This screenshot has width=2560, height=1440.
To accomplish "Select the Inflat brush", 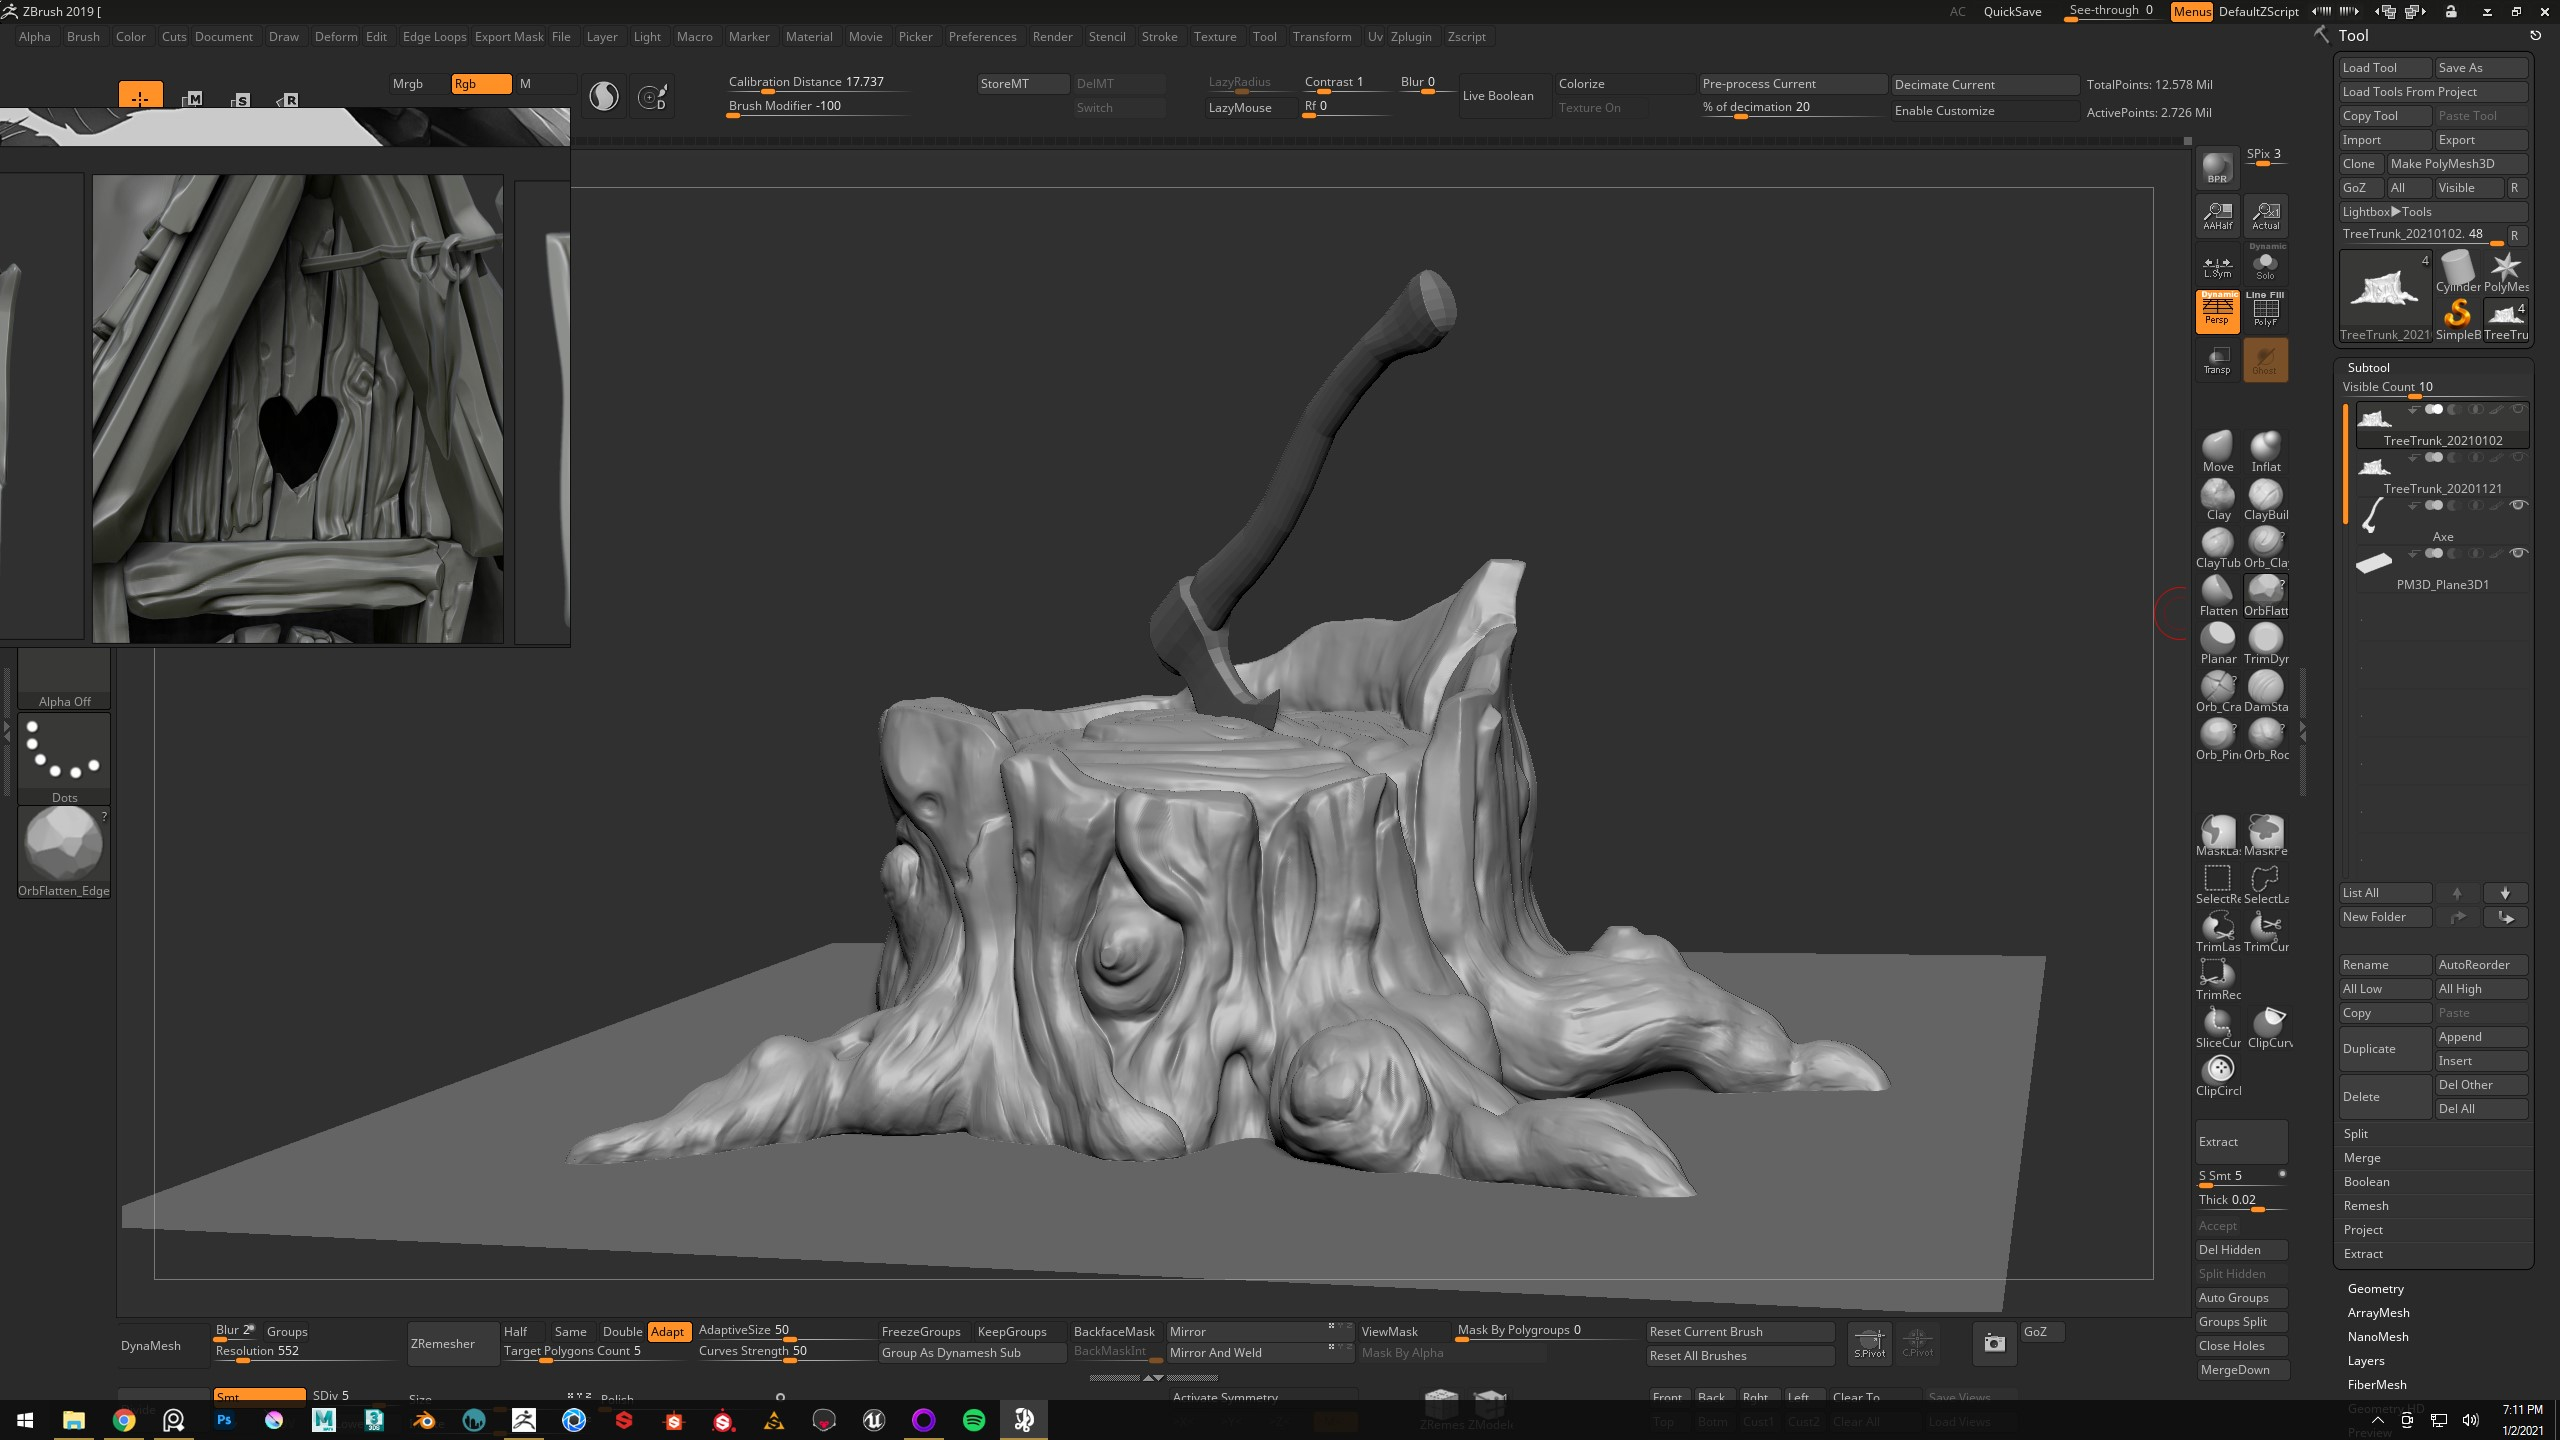I will (2265, 452).
